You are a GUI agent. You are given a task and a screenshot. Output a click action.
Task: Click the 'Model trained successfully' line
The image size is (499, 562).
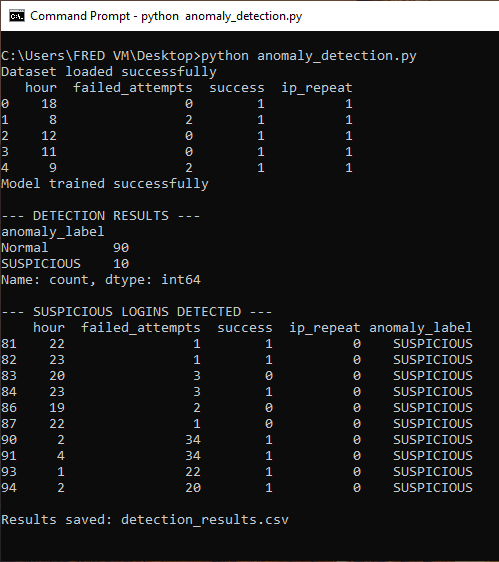pos(105,184)
